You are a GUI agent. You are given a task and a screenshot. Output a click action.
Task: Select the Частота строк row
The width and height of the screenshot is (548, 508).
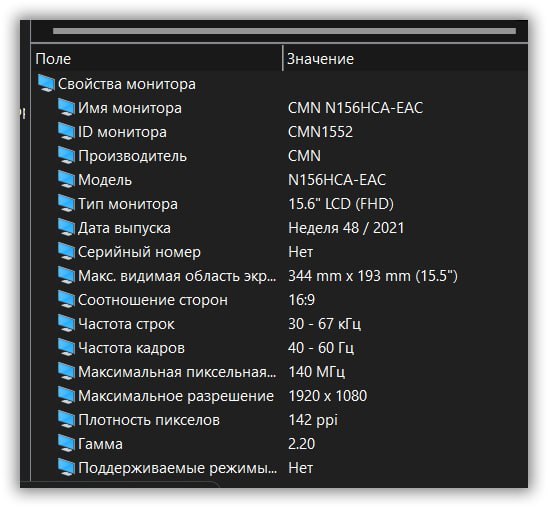(x=280, y=324)
